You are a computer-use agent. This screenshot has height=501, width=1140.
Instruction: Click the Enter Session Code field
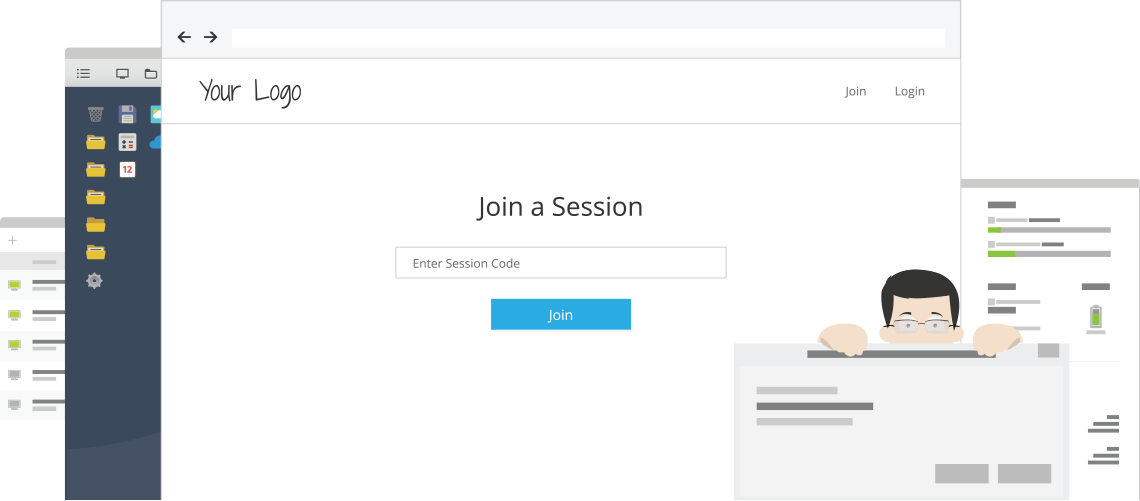561,262
